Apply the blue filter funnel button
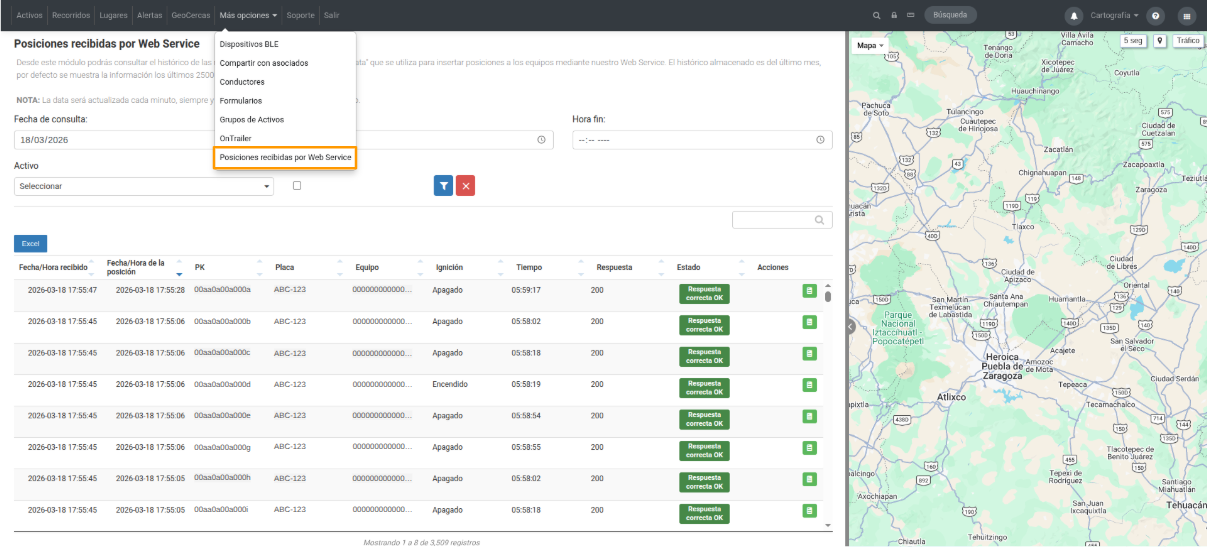Screen dimensions: 1207x550 443,185
